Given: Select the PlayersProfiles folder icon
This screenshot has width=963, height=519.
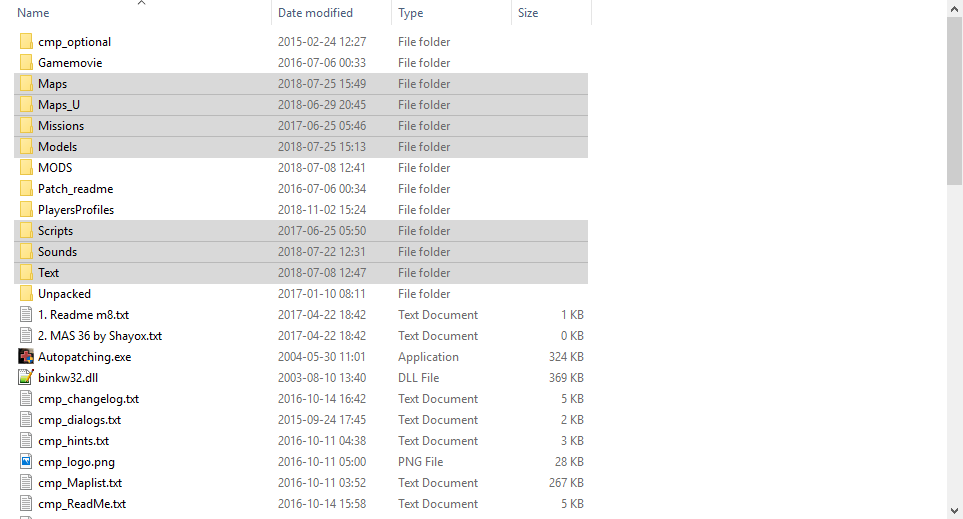Looking at the screenshot, I should [x=26, y=210].
